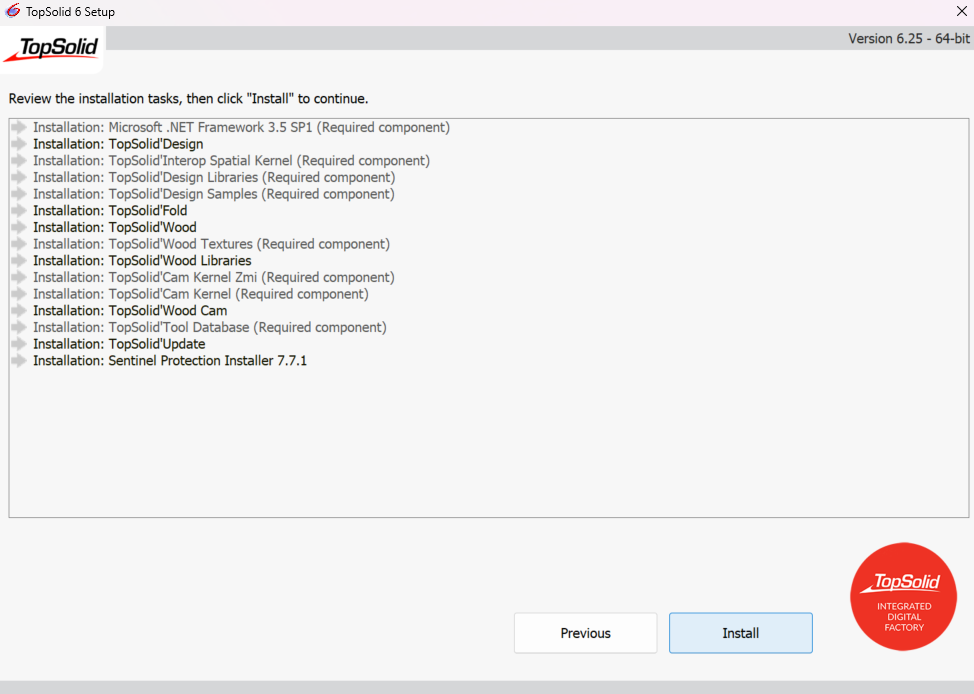Click the red TopSolid Integrated Digital Factory badge
This screenshot has height=694, width=974.
(903, 597)
